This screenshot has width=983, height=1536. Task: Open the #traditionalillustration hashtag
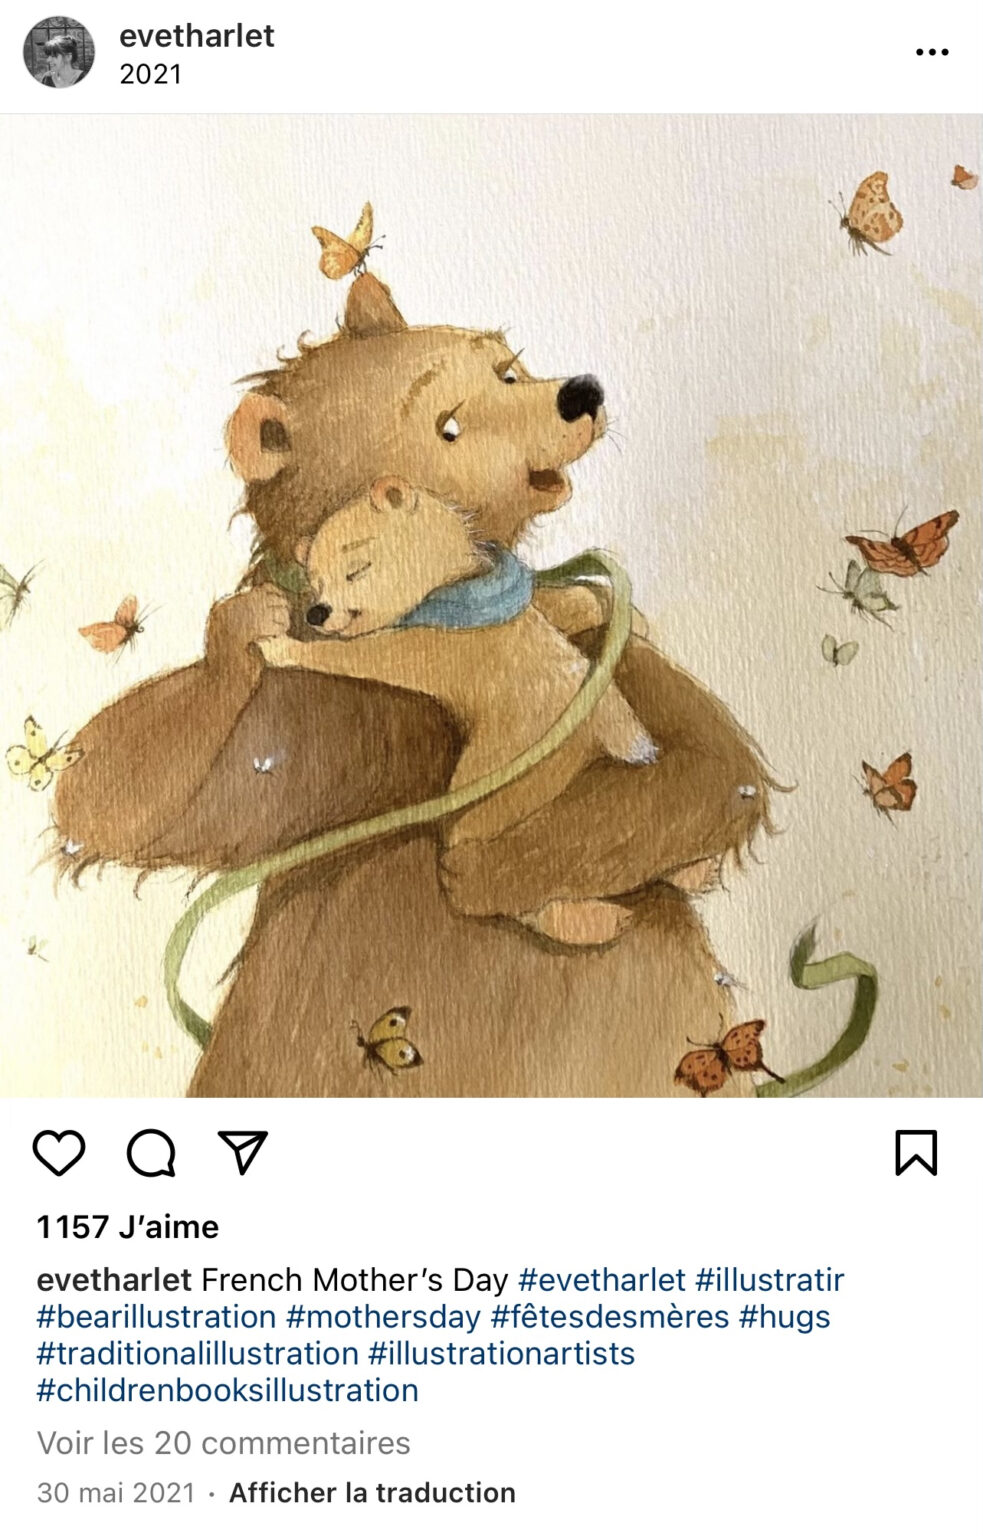coord(198,1354)
